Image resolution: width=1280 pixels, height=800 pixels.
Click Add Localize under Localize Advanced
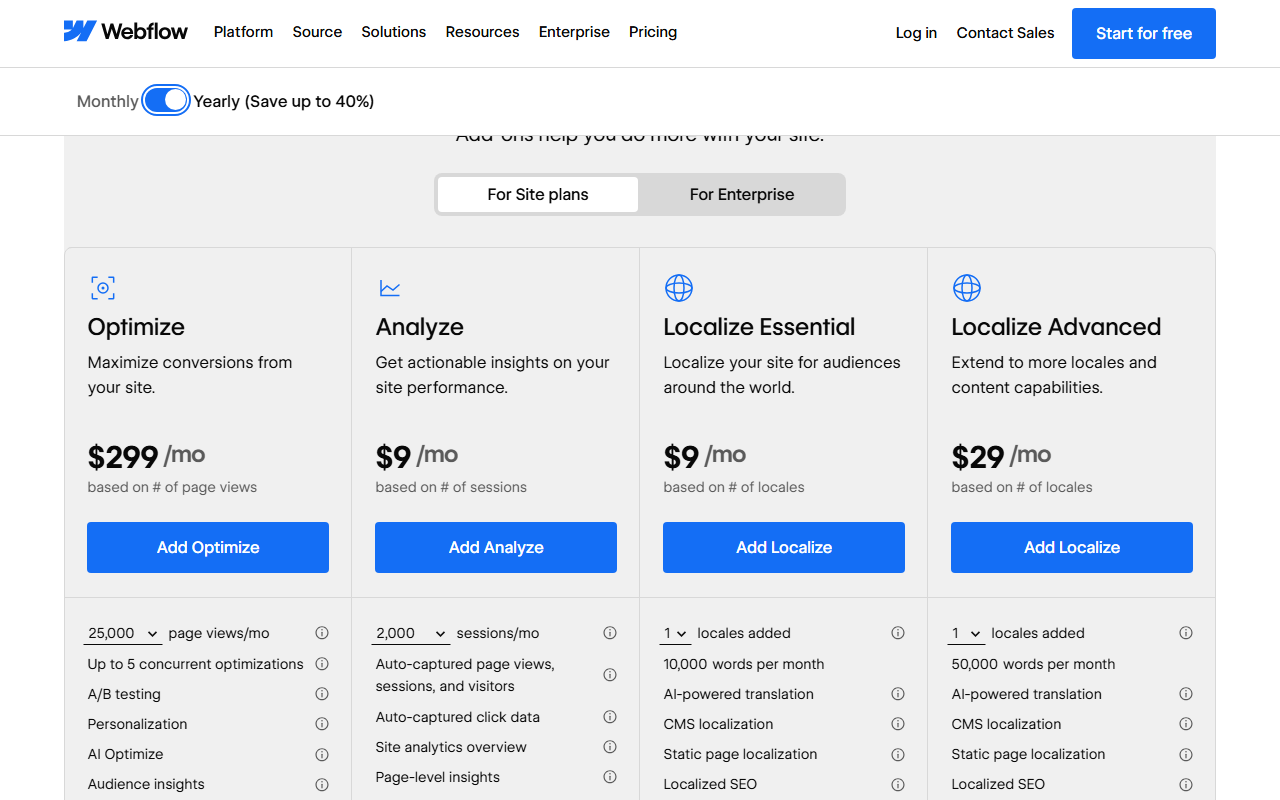coord(1072,547)
